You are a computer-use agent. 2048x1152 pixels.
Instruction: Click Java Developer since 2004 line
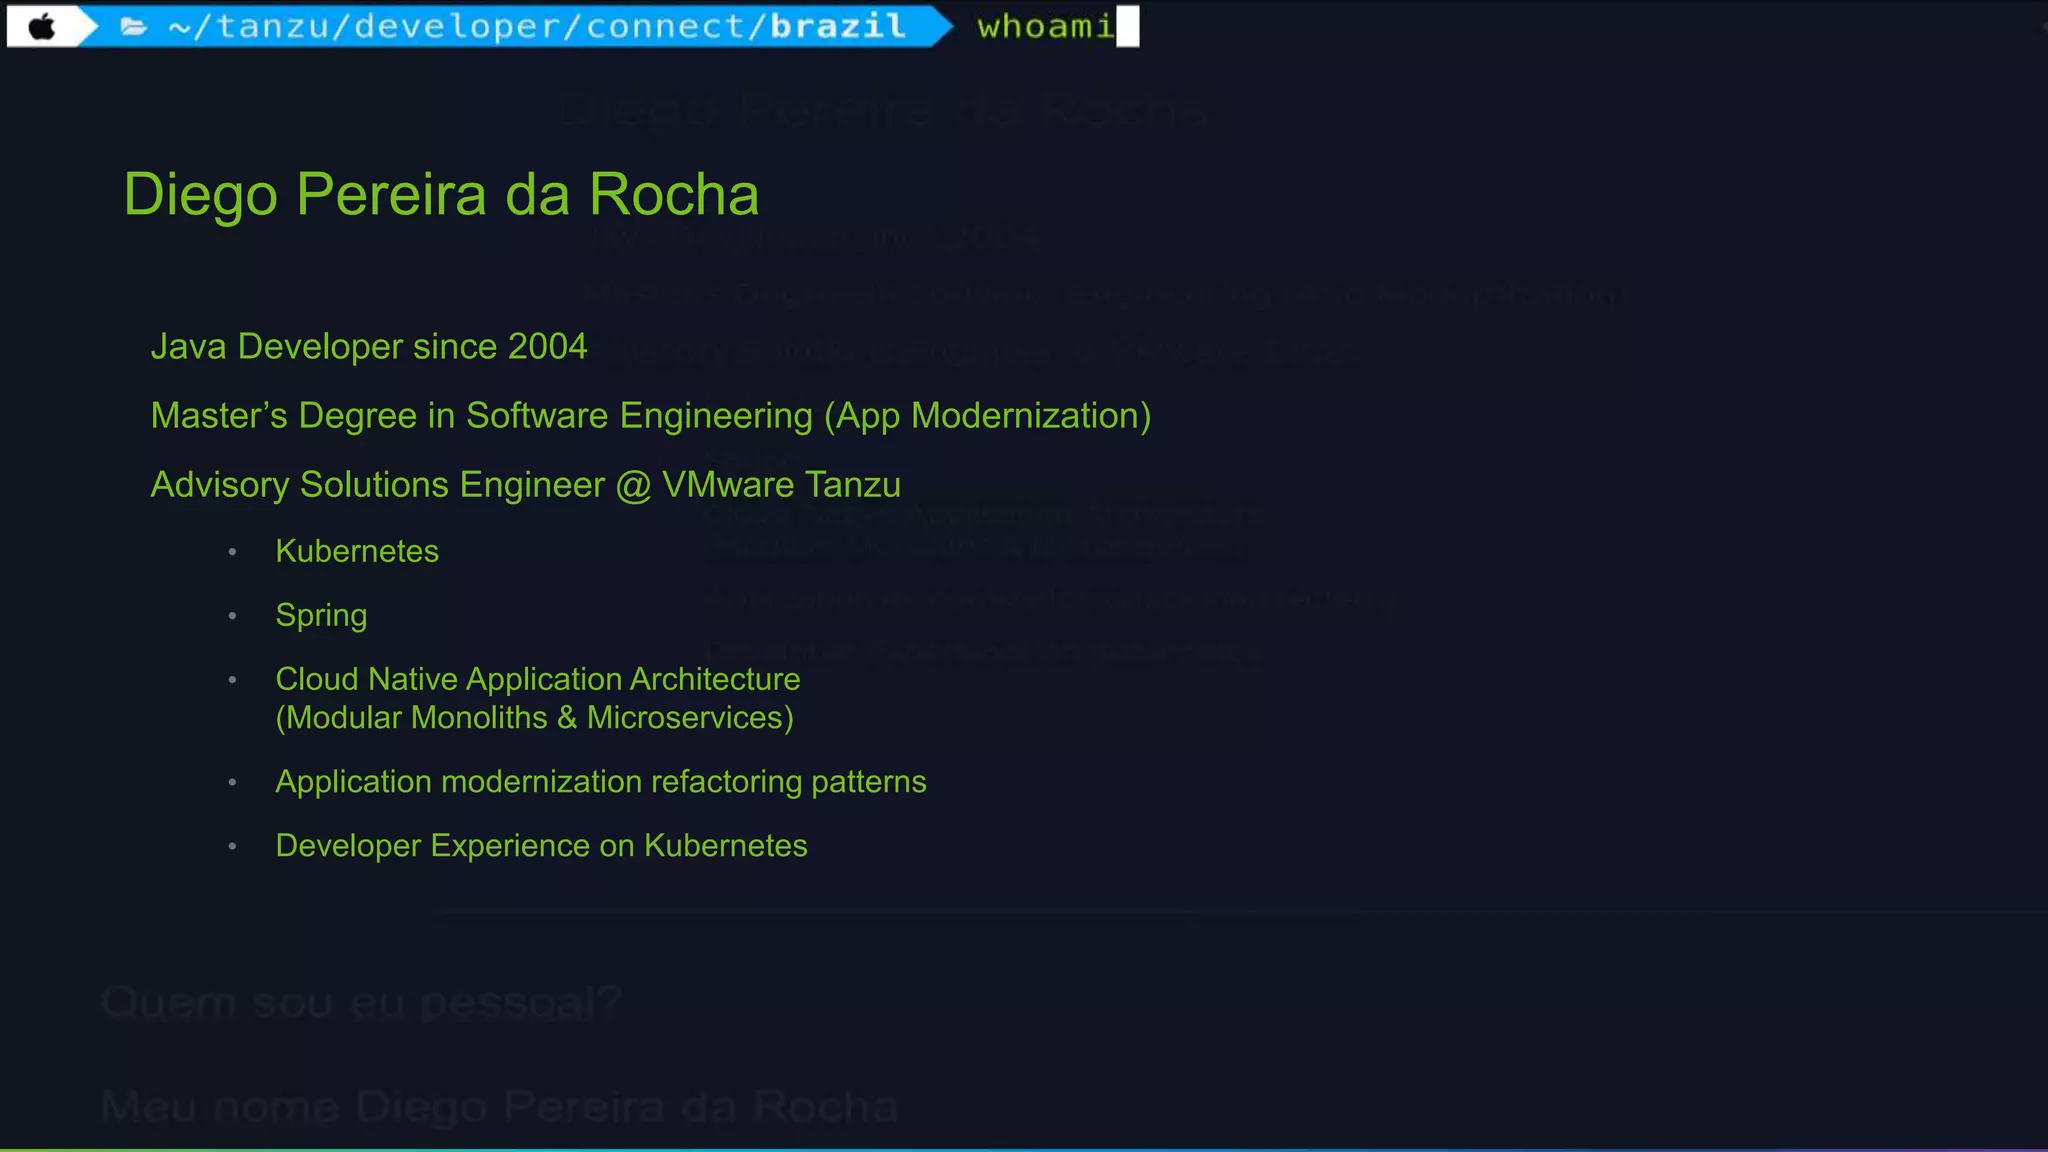coord(368,347)
